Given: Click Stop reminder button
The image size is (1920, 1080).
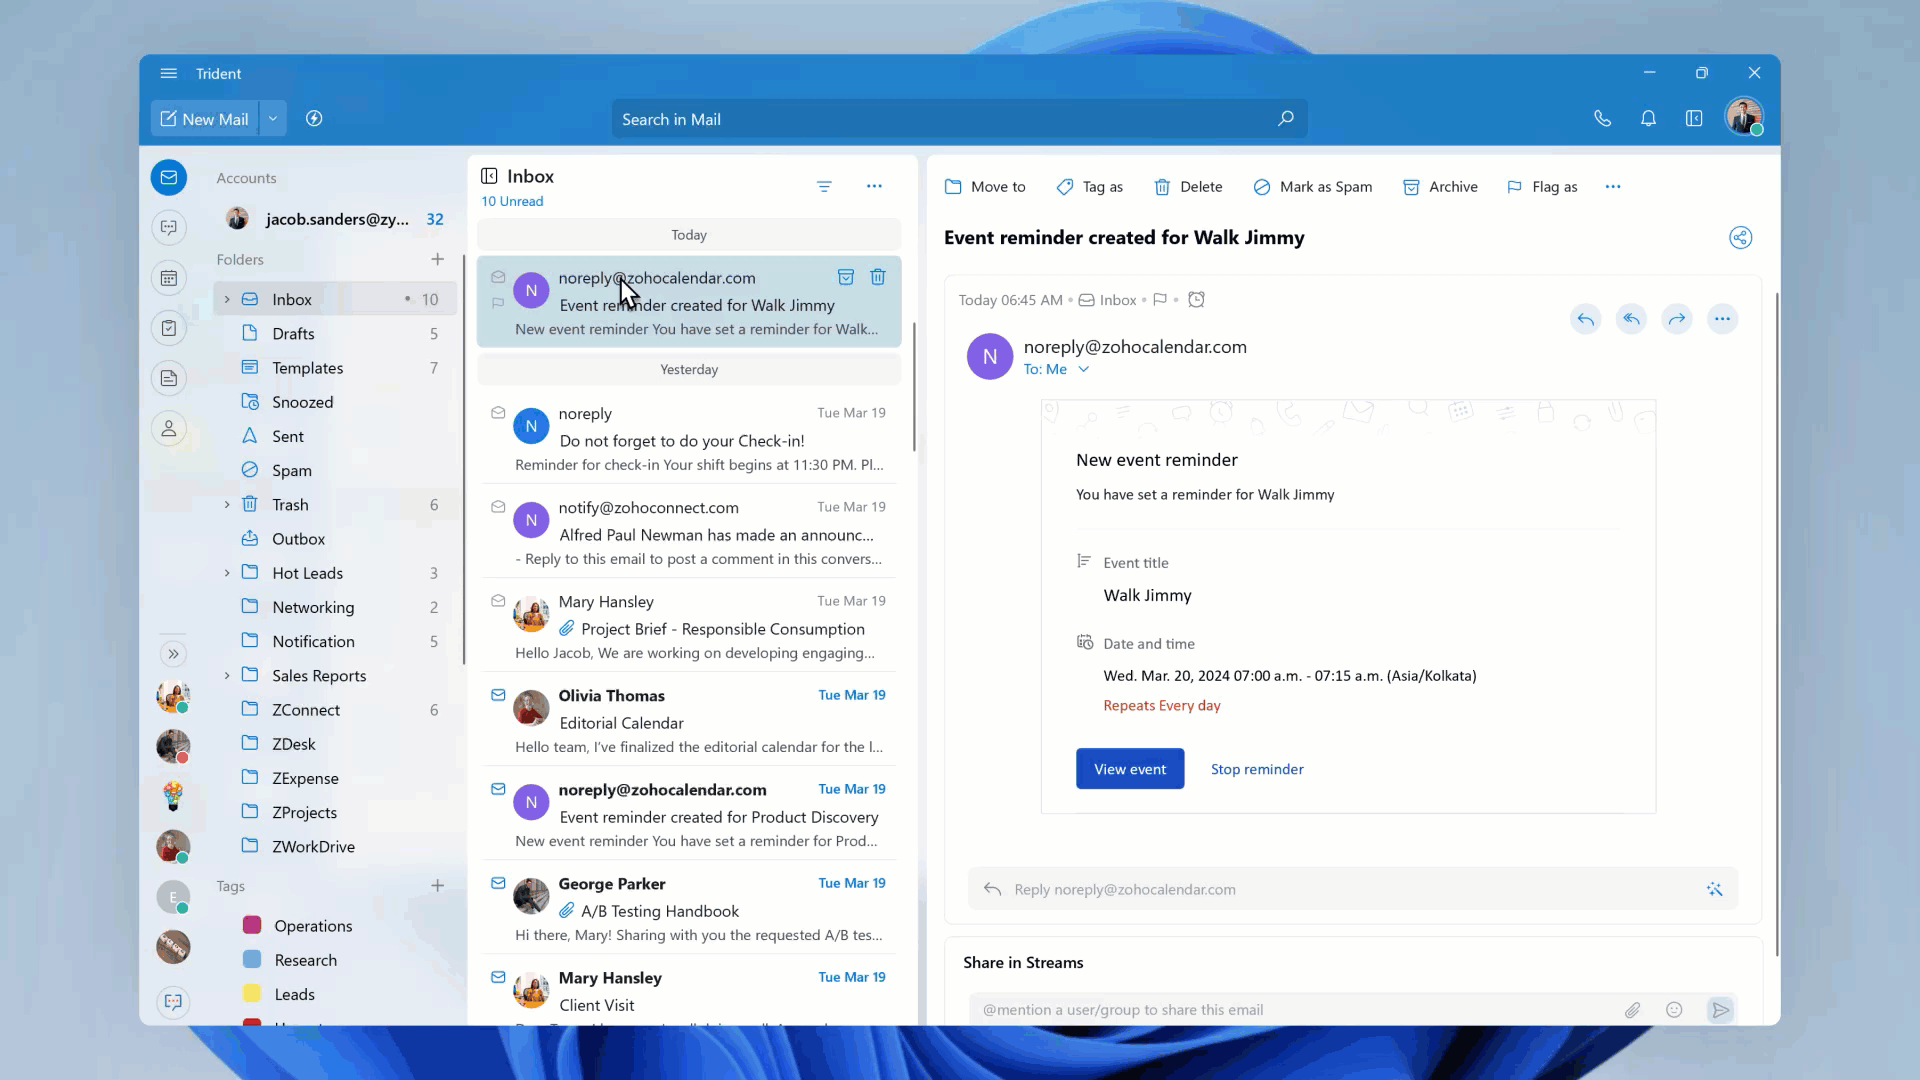Looking at the screenshot, I should point(1257,769).
